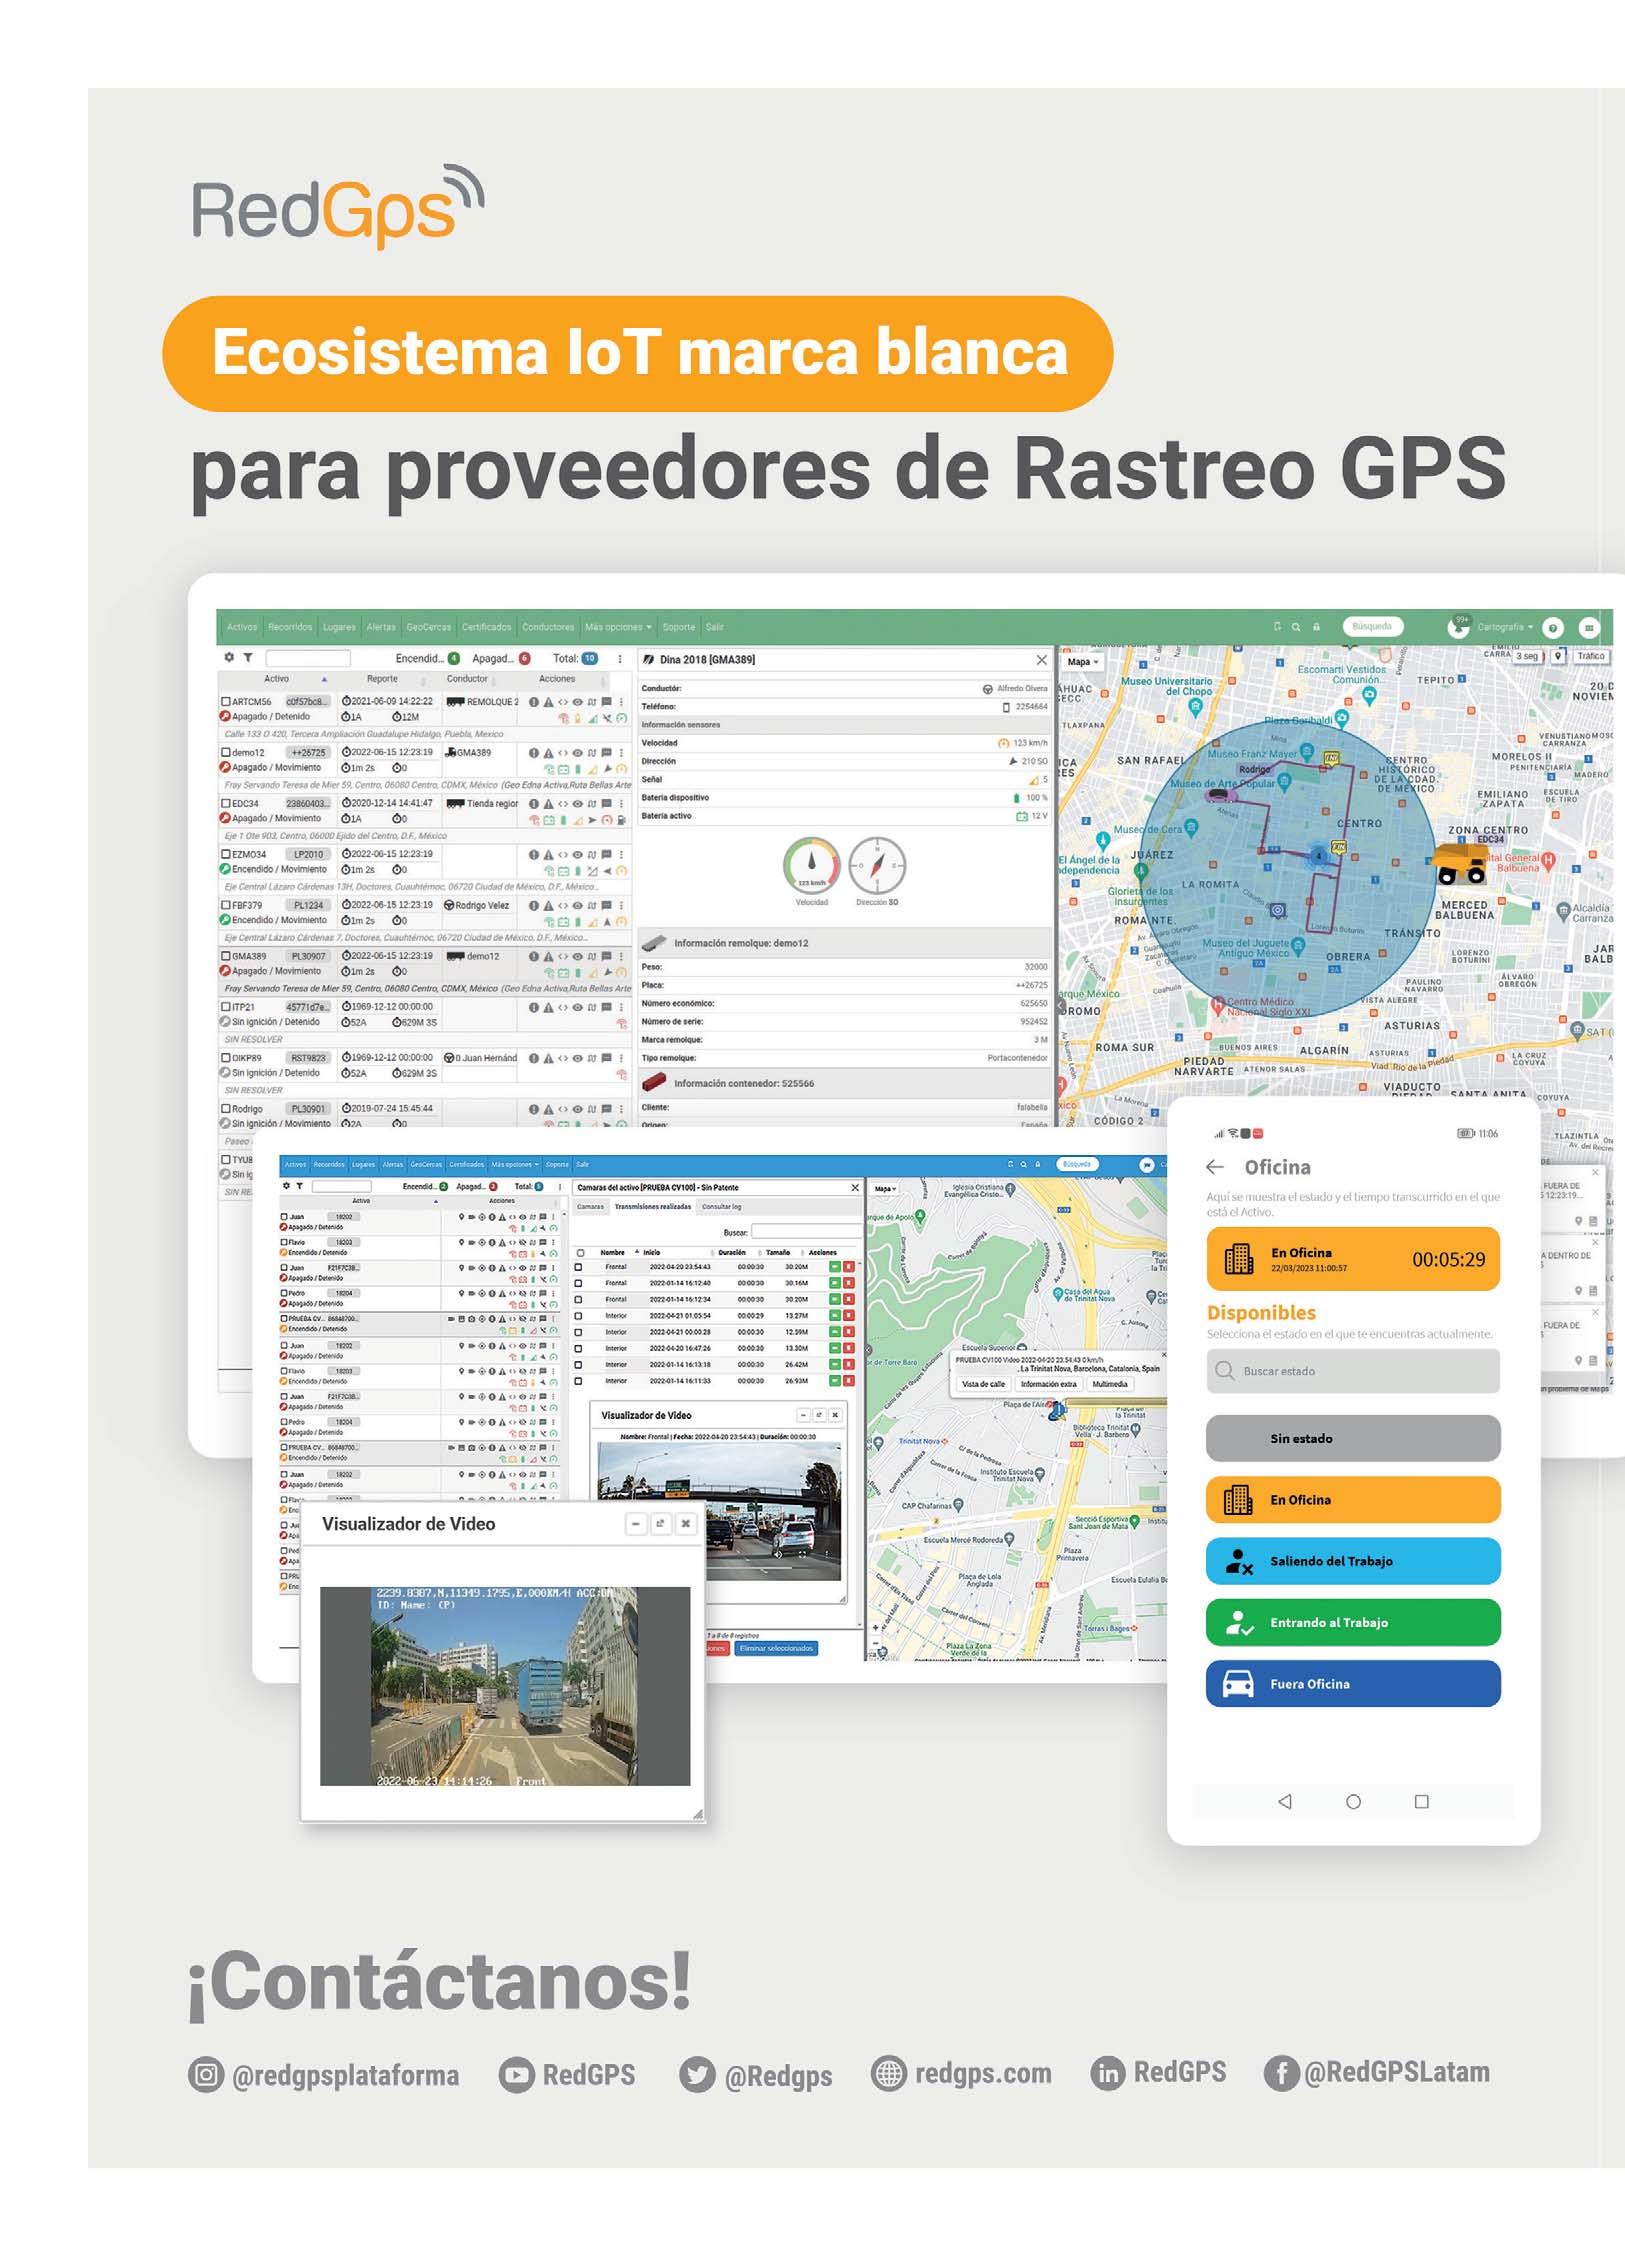
Task: Open the kebab menu beside Total counter, green window
Action: pos(620,659)
